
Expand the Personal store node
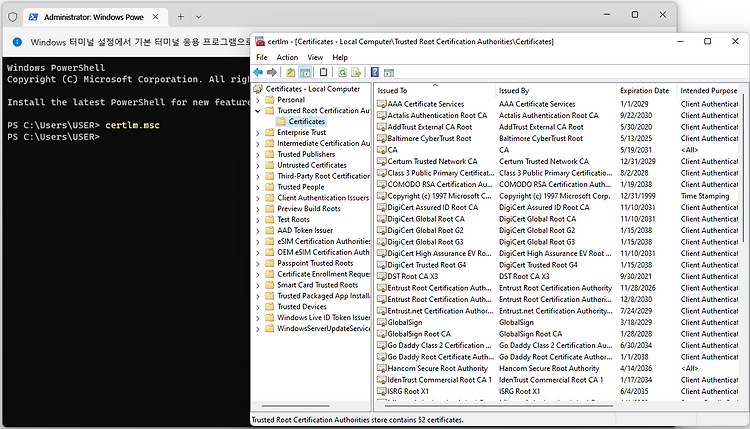click(258, 100)
